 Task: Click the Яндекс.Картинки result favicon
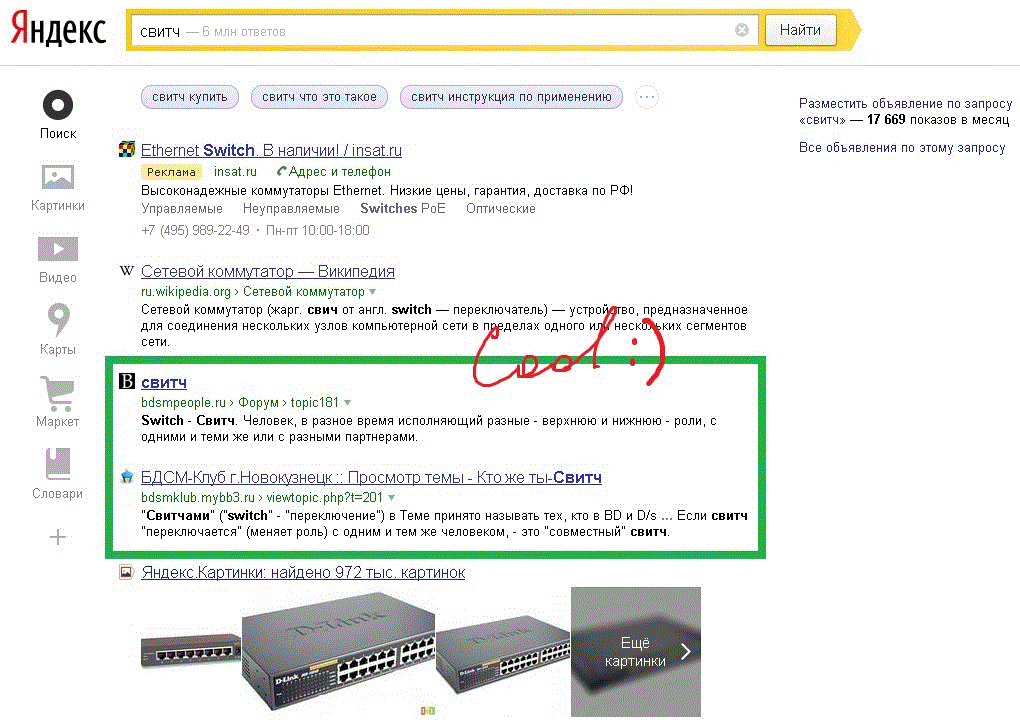point(126,572)
